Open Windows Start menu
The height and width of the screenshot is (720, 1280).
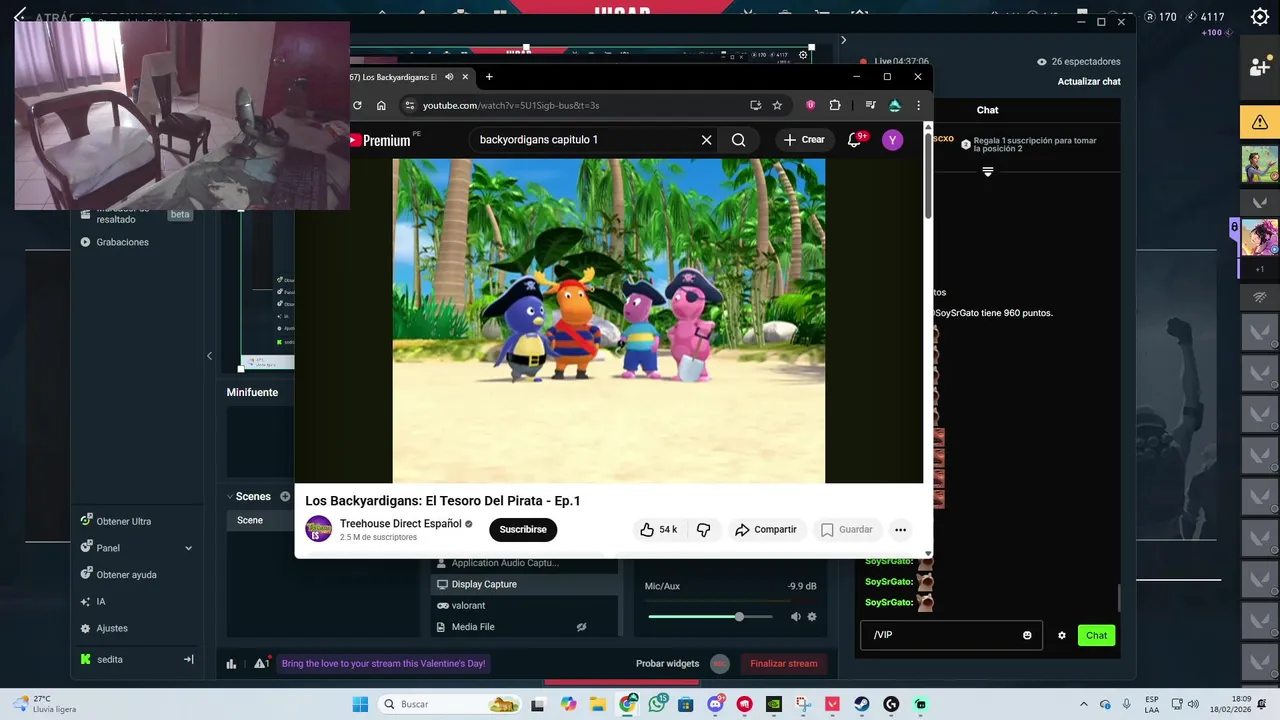point(360,704)
